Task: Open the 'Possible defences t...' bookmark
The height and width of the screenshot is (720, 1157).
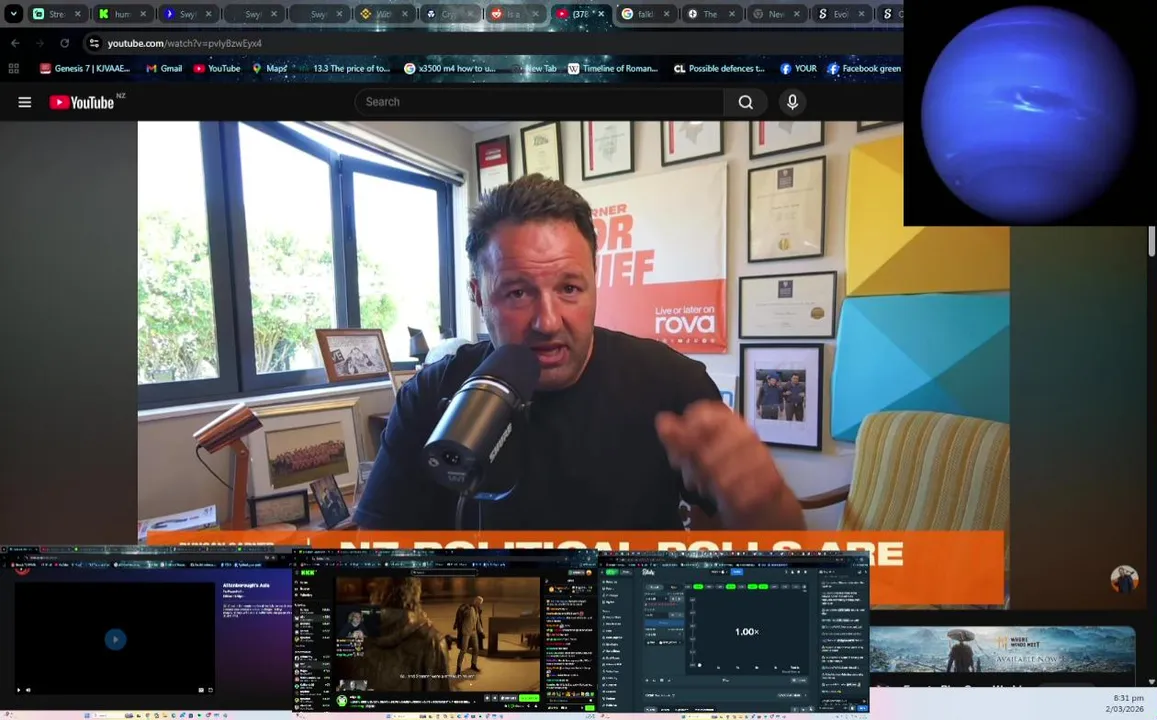Action: (x=719, y=69)
